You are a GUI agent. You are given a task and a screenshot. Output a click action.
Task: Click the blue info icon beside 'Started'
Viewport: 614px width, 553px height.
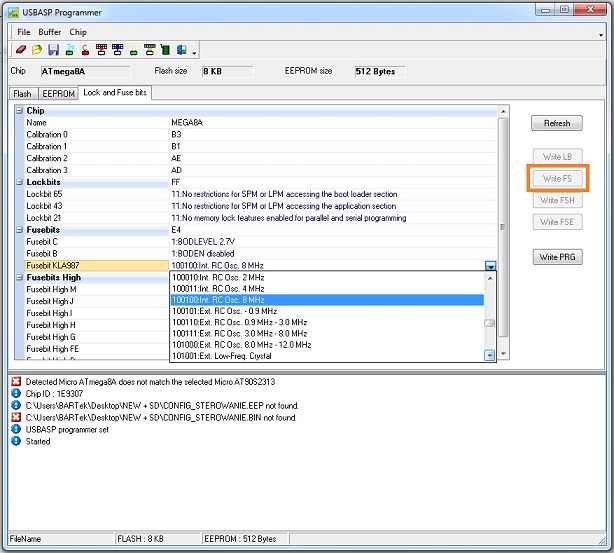pyautogui.click(x=16, y=441)
